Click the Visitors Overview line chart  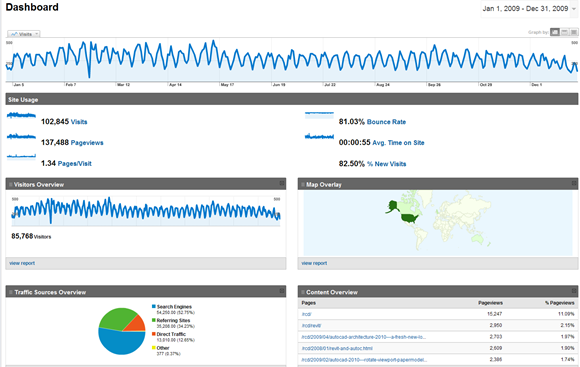(146, 211)
